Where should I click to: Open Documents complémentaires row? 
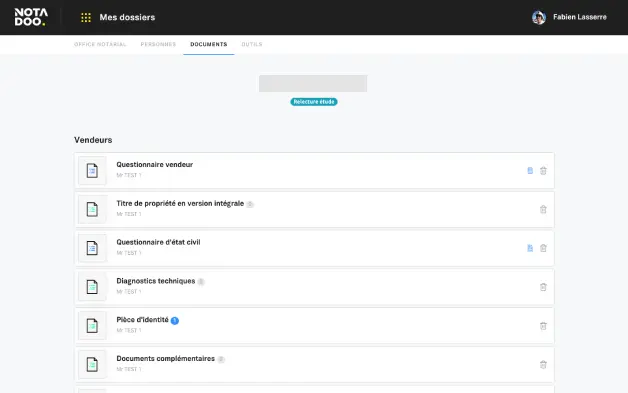click(314, 365)
